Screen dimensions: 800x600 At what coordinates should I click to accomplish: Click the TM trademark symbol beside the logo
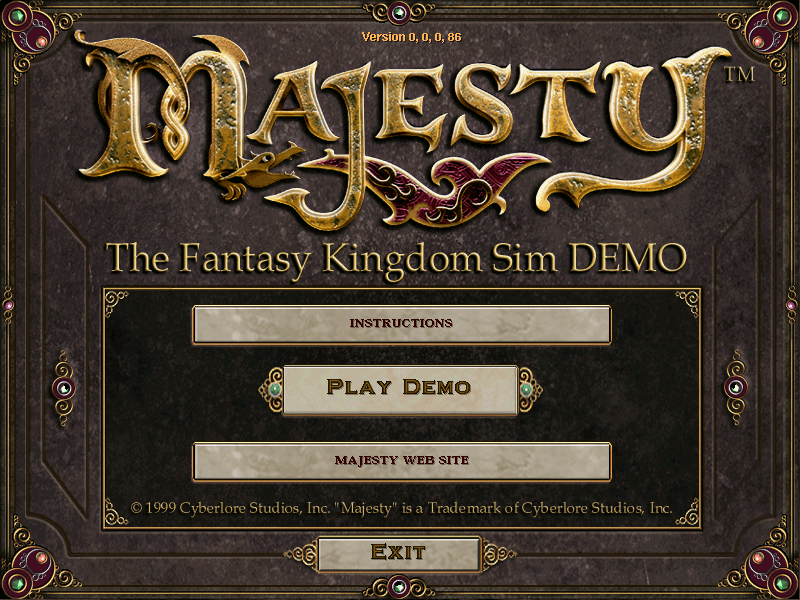740,75
